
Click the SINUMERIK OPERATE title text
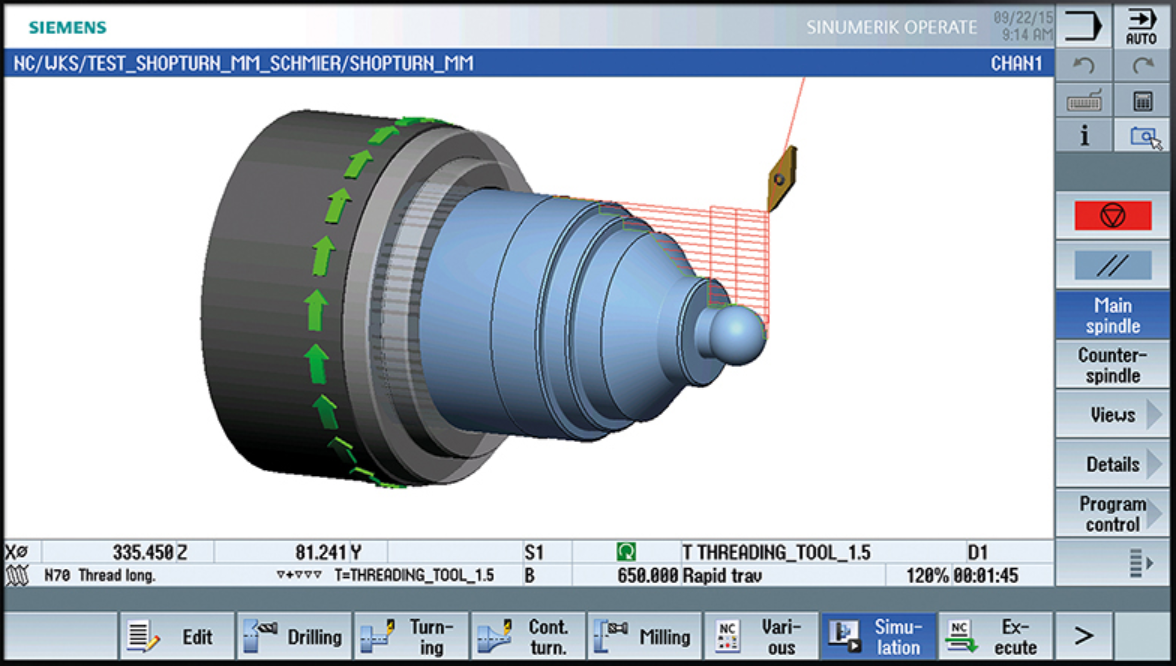pos(892,28)
